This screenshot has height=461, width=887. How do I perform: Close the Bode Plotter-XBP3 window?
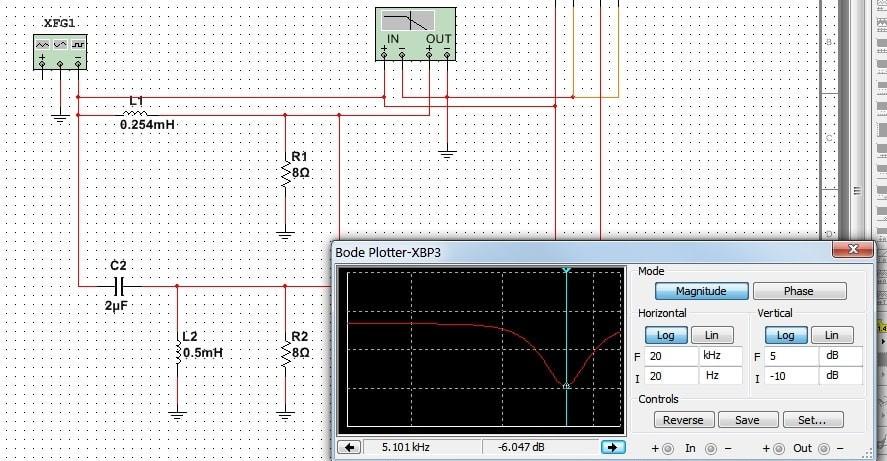click(x=853, y=249)
